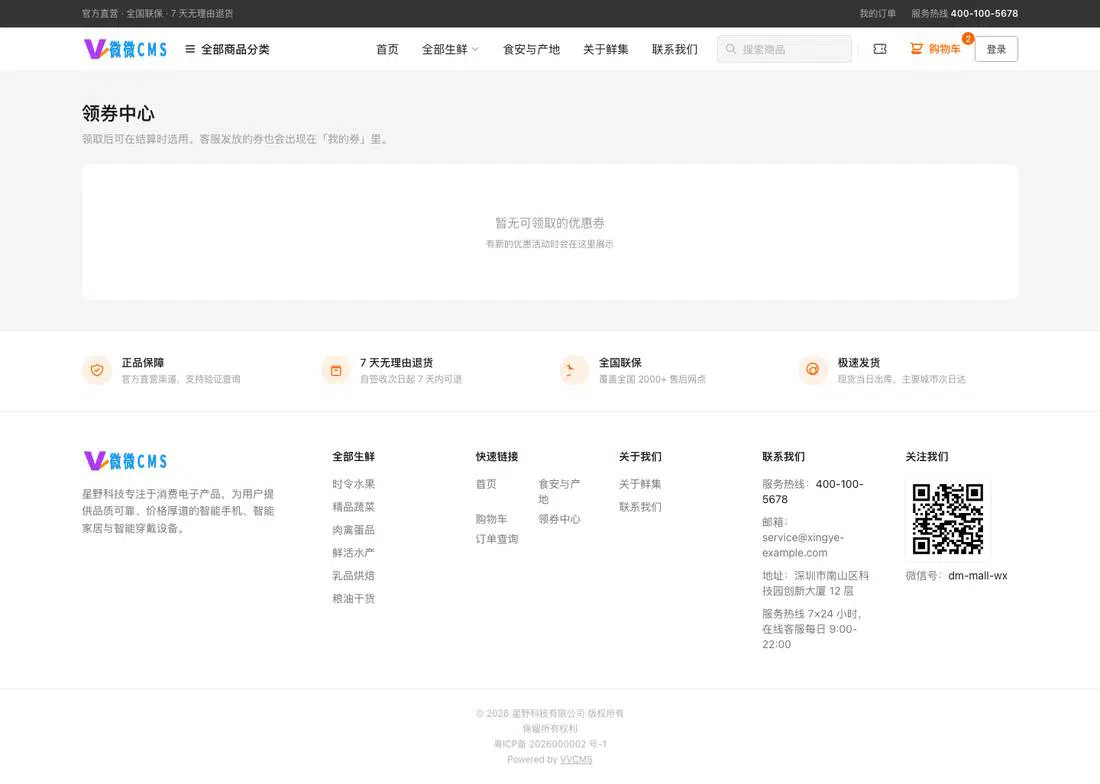Open footer quick link 领券中心
The height and width of the screenshot is (784, 1100).
(559, 519)
